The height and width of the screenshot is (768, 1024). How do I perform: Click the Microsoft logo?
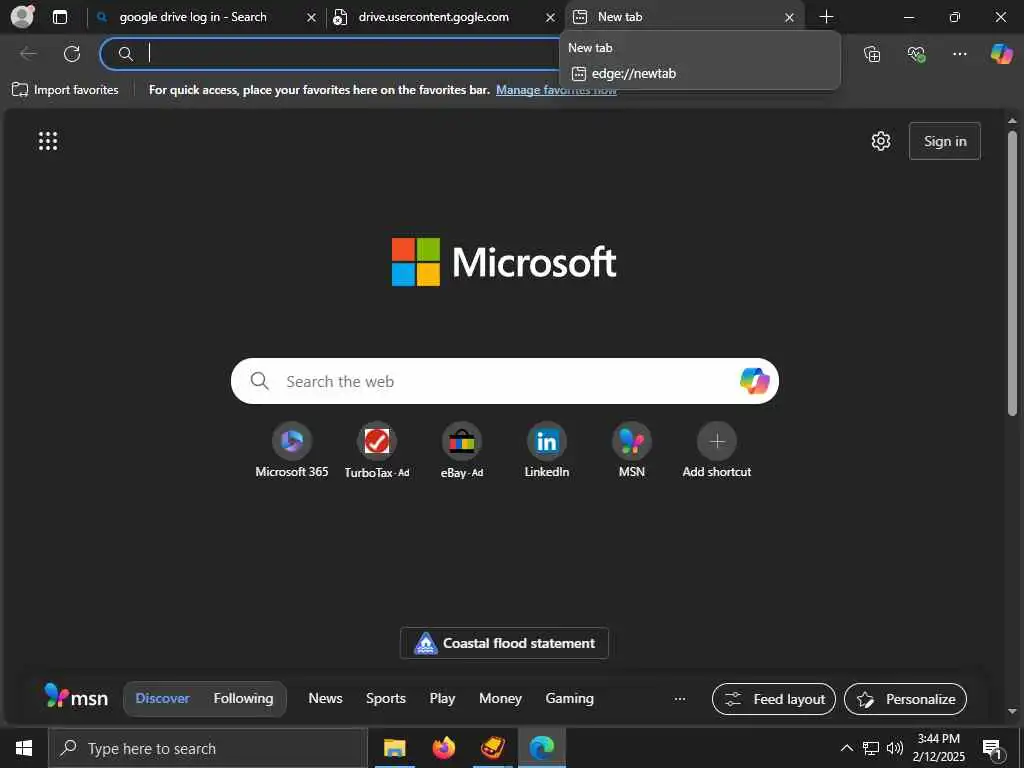point(504,262)
